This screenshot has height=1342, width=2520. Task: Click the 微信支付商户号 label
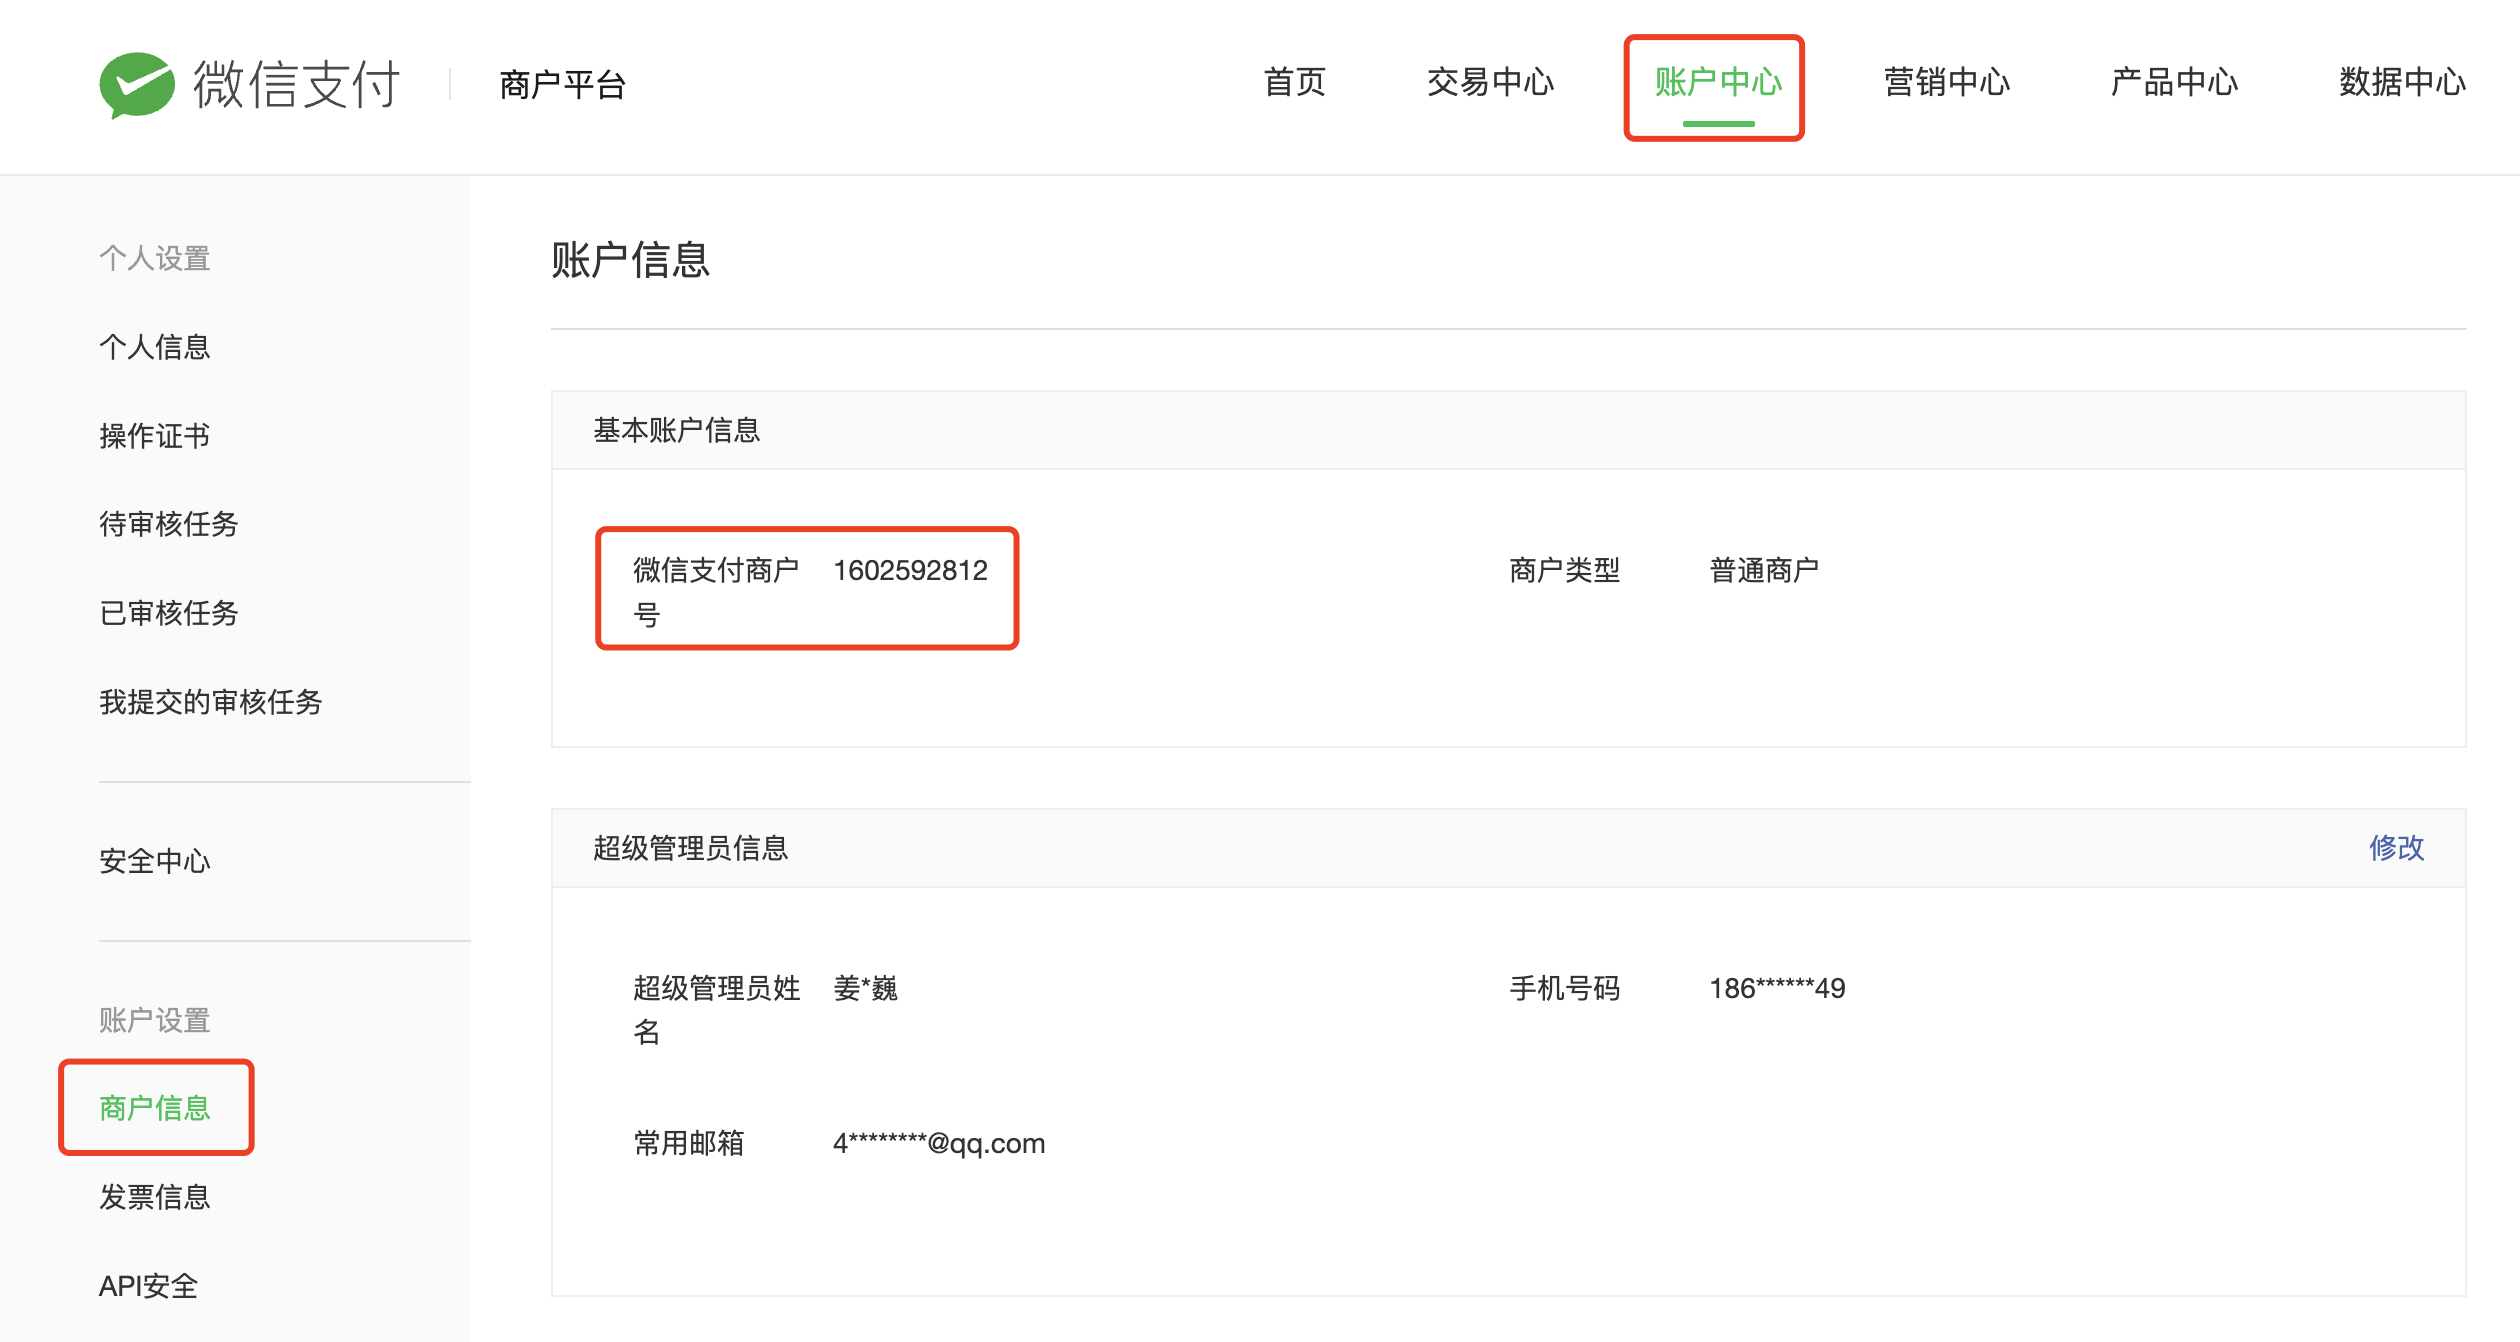pos(716,592)
